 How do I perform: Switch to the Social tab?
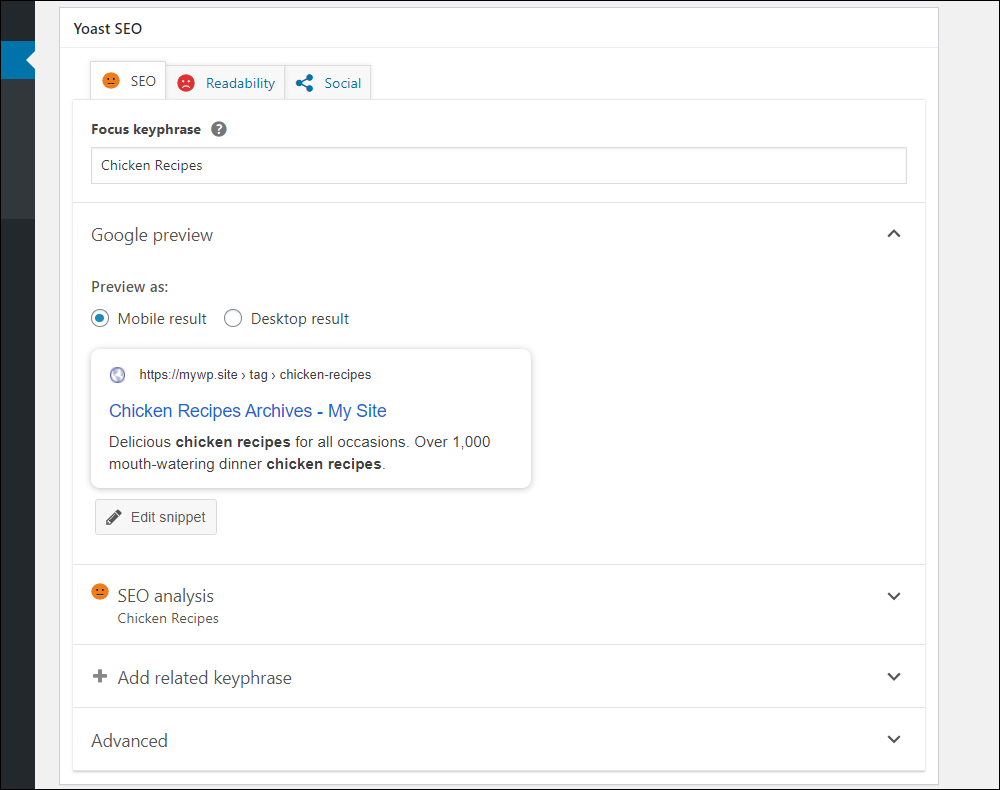[328, 83]
